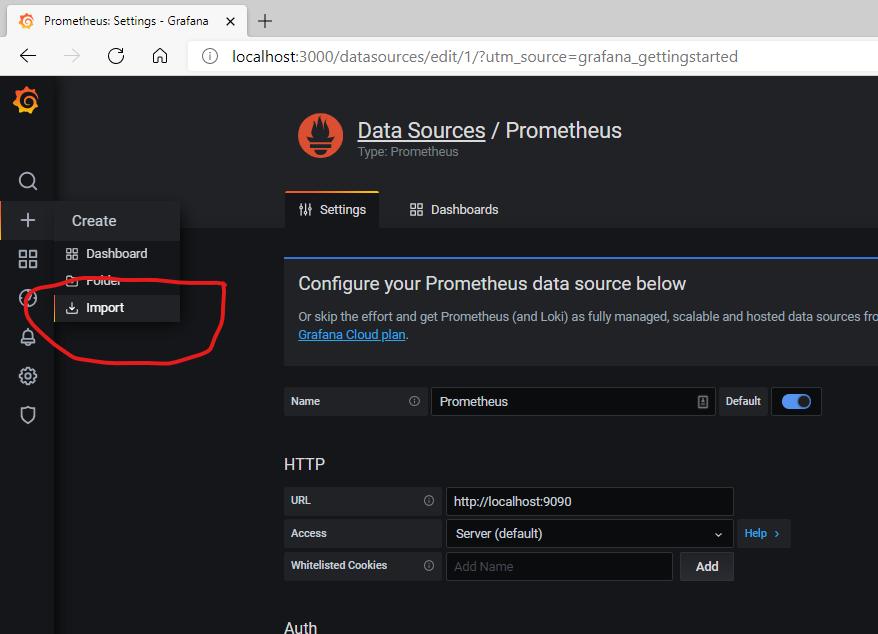Click the 'Type: Prometheus' subtitle text

click(x=408, y=152)
